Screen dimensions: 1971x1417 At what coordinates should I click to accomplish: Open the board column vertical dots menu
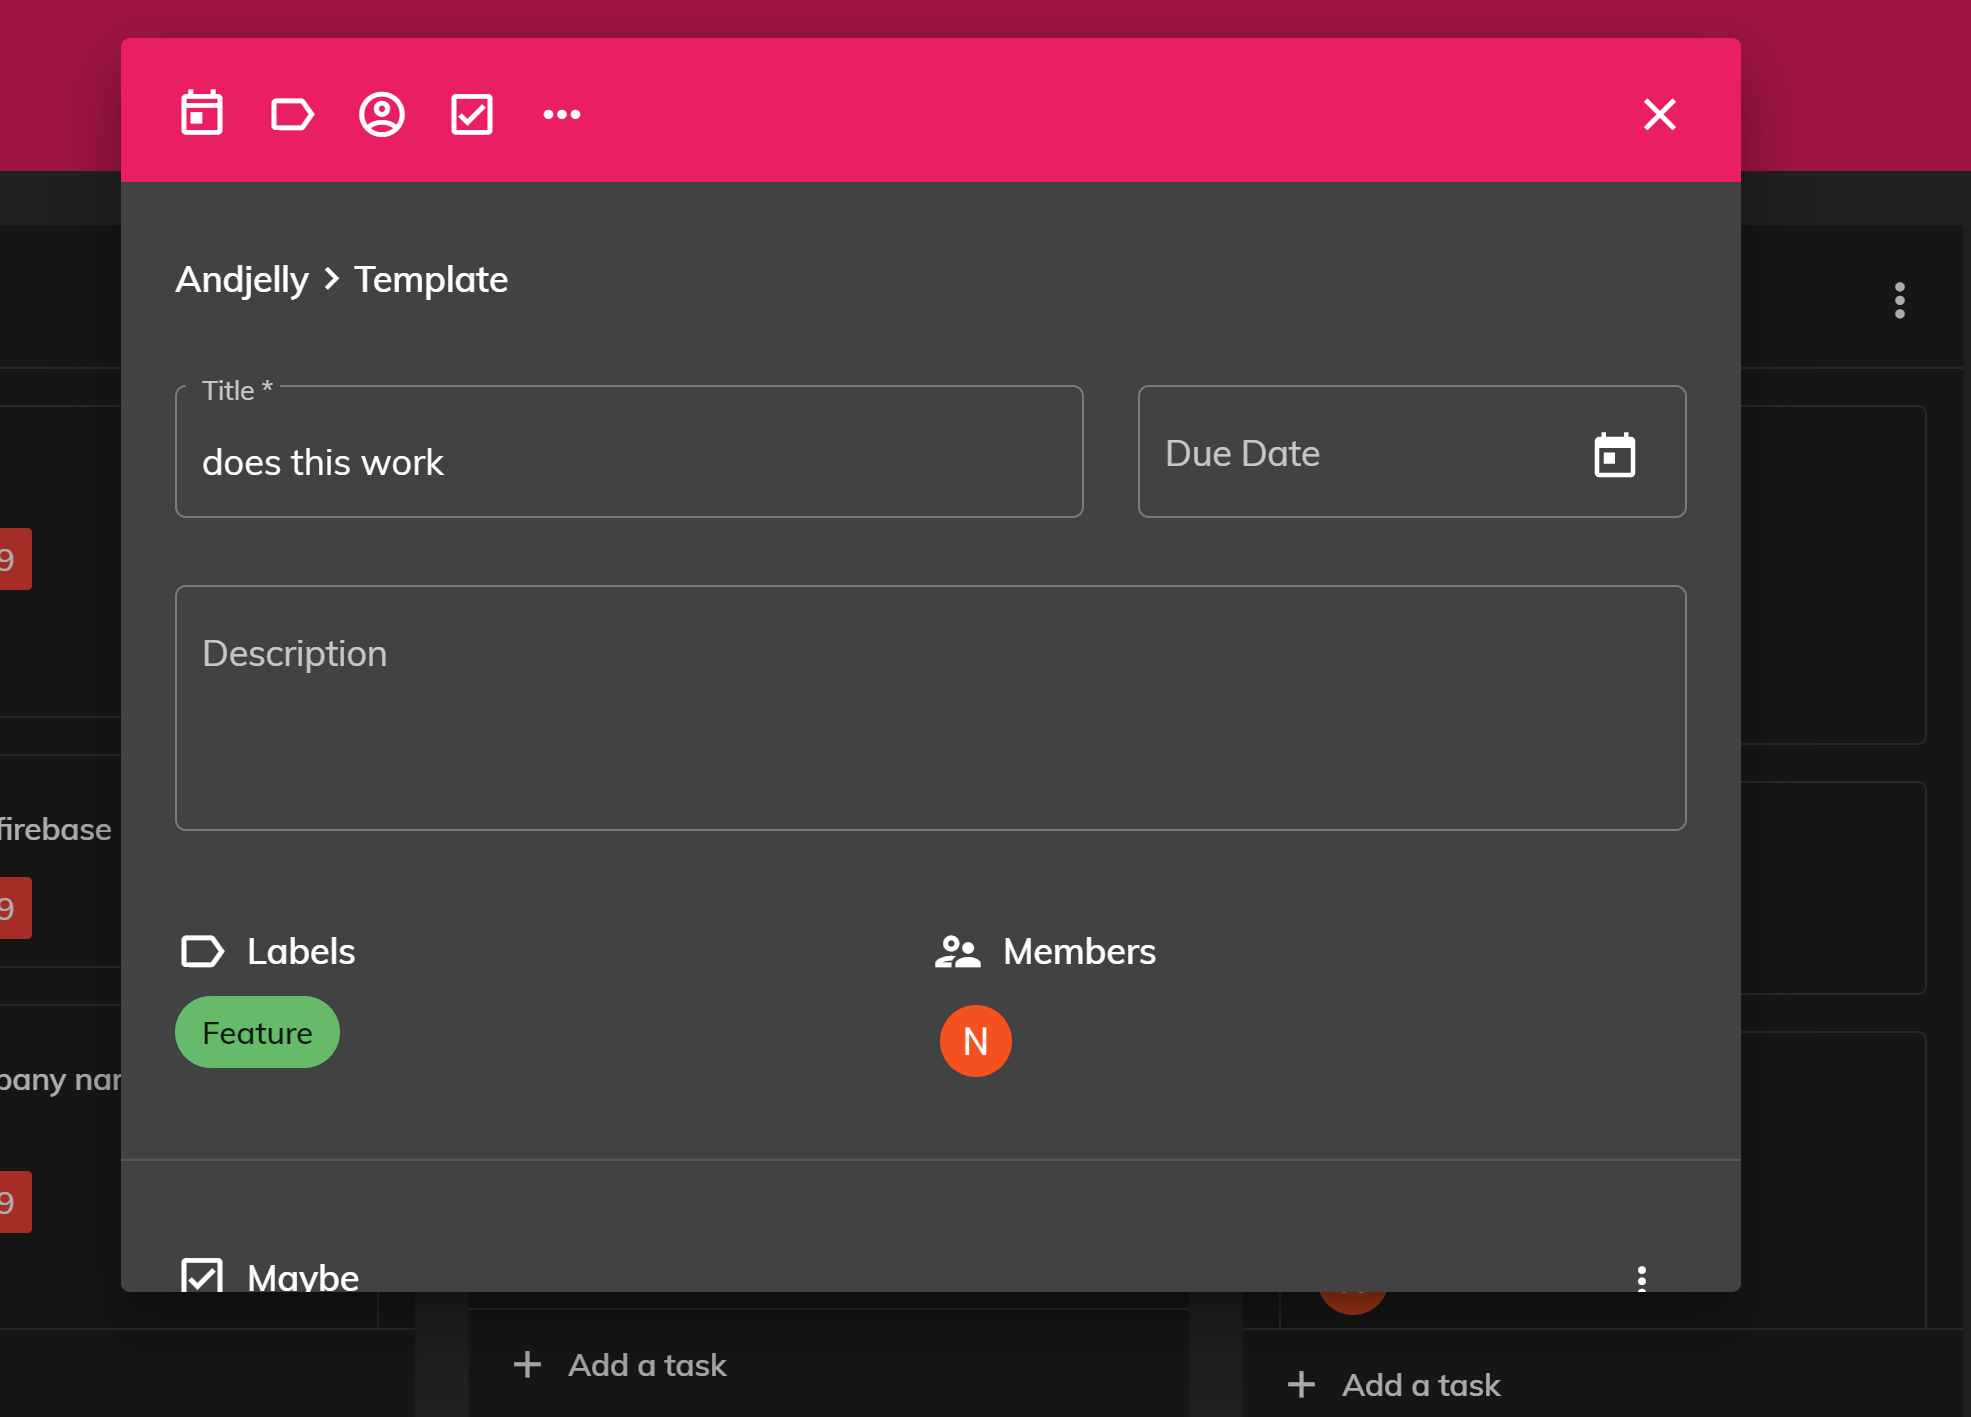pos(1899,300)
